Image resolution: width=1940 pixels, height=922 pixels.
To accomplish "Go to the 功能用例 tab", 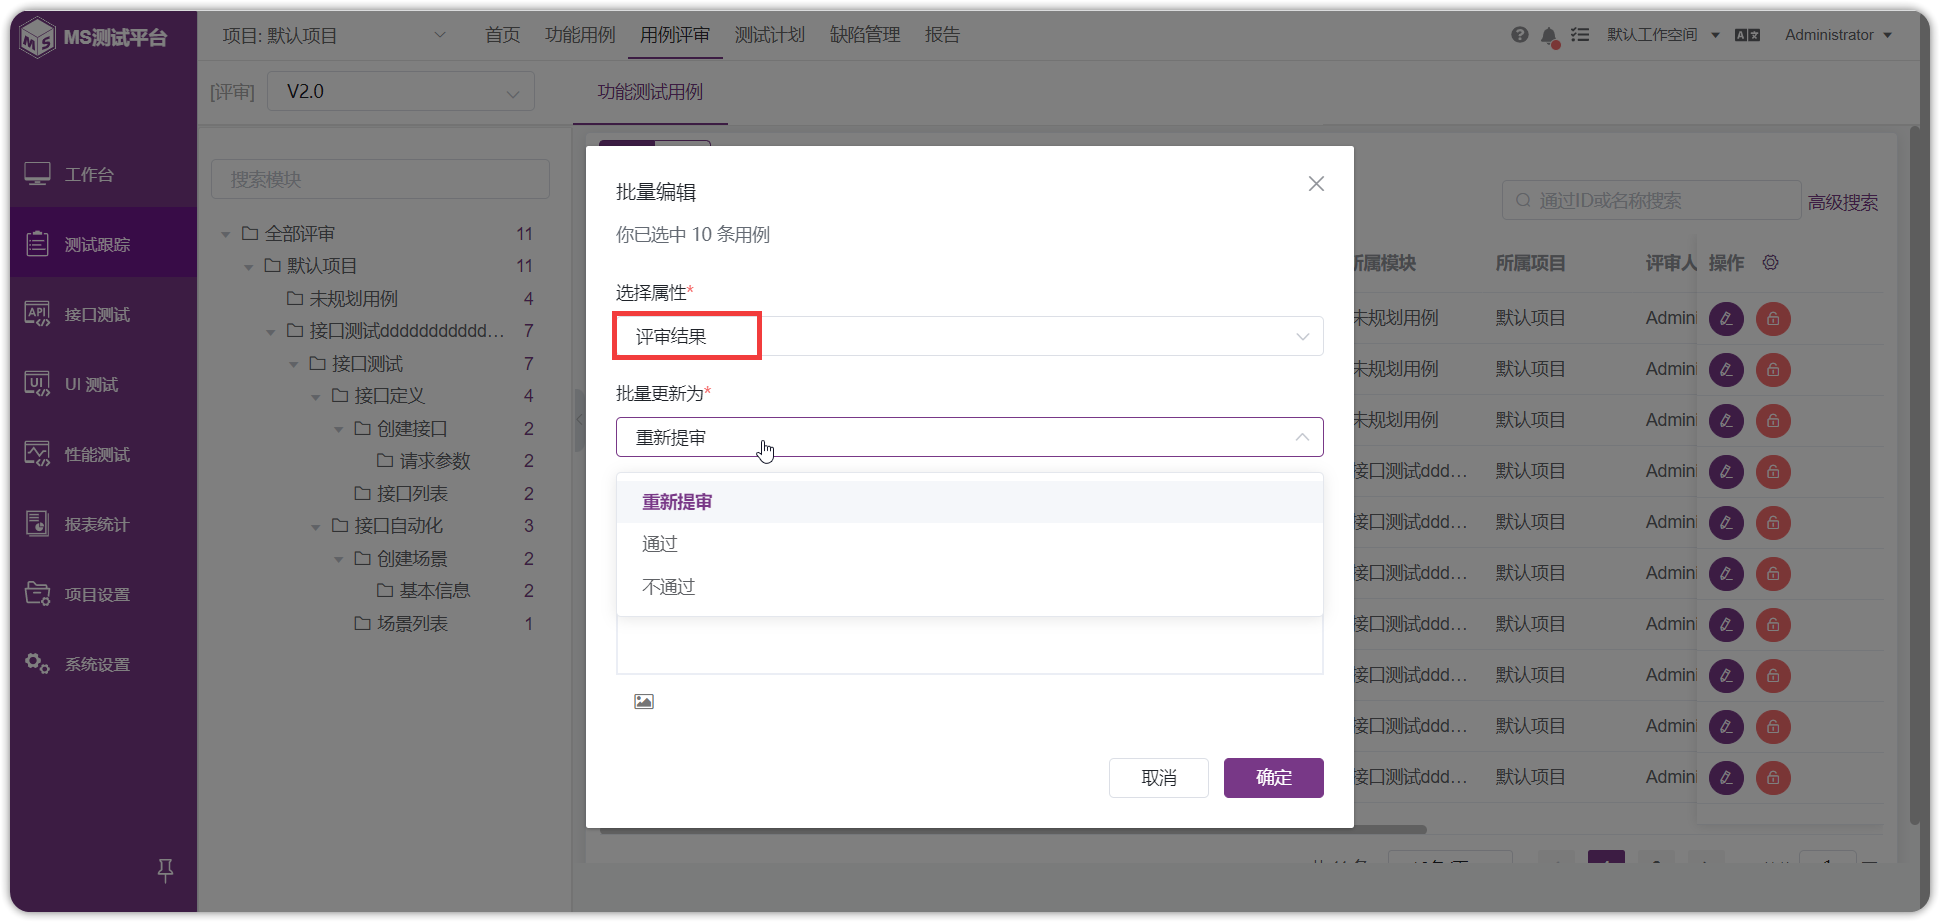I will [x=580, y=35].
